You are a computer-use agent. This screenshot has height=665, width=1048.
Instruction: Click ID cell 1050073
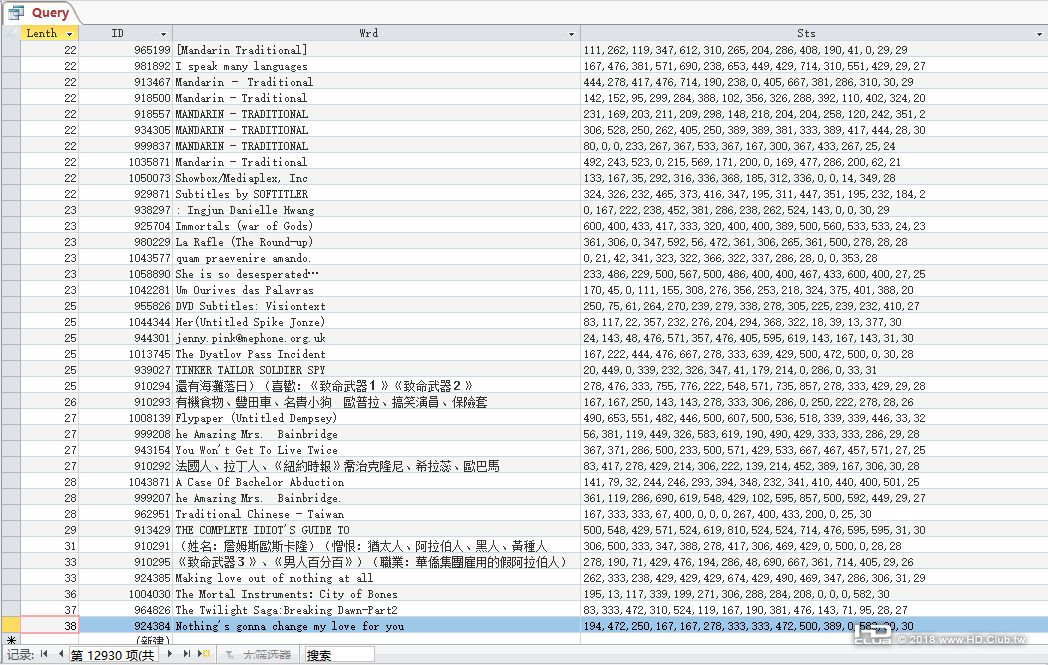click(126, 178)
